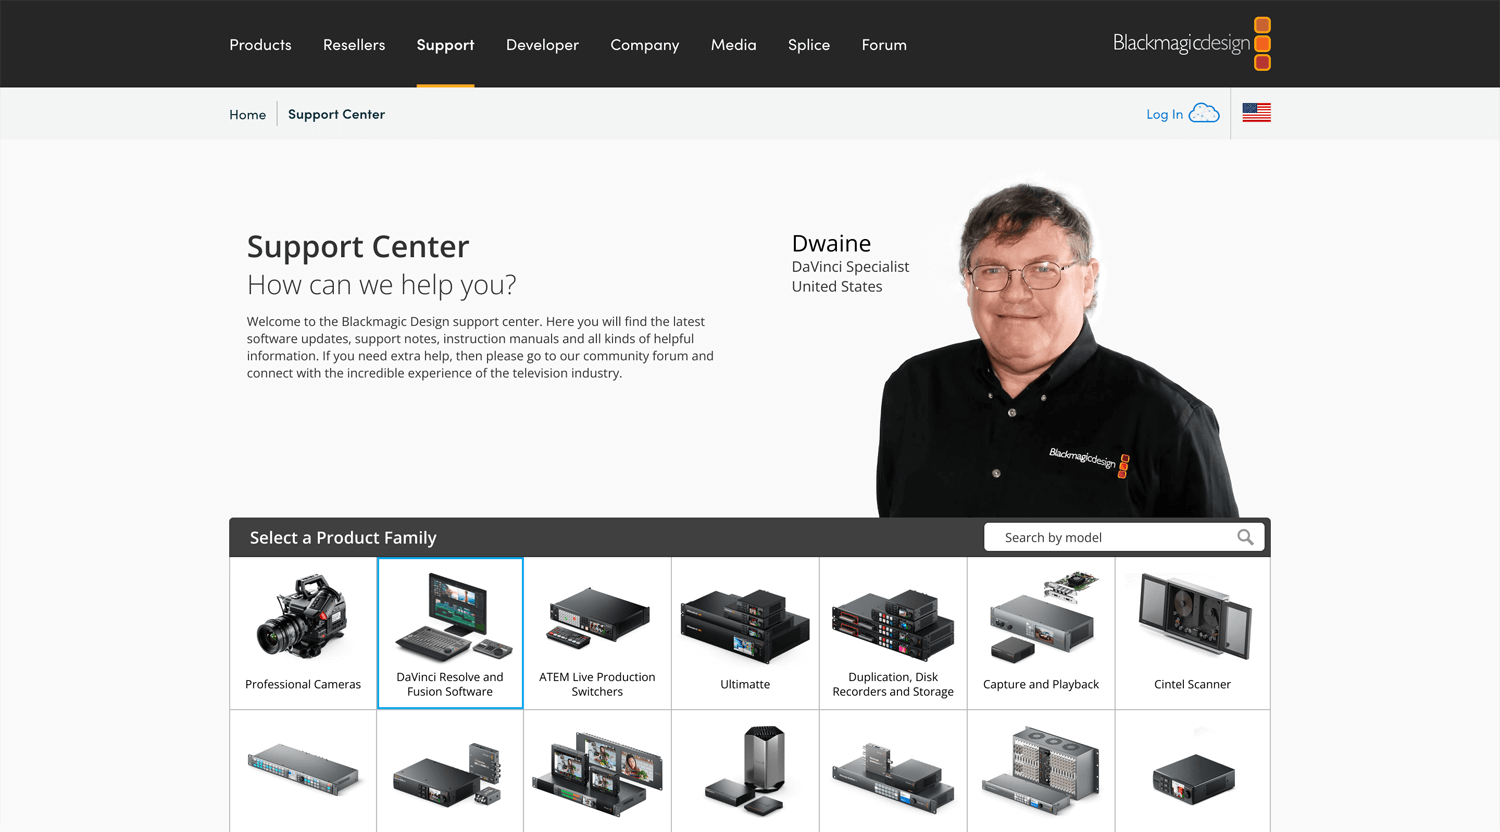1500x832 pixels.
Task: Click the tall modular card rack tile
Action: coord(1041,771)
